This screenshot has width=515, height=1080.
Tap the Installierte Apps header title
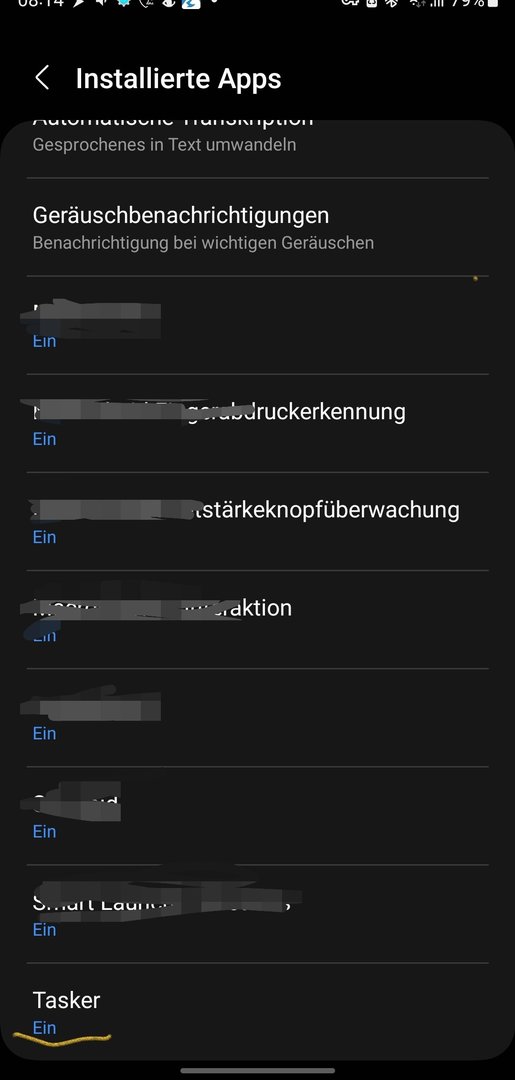[x=178, y=79]
